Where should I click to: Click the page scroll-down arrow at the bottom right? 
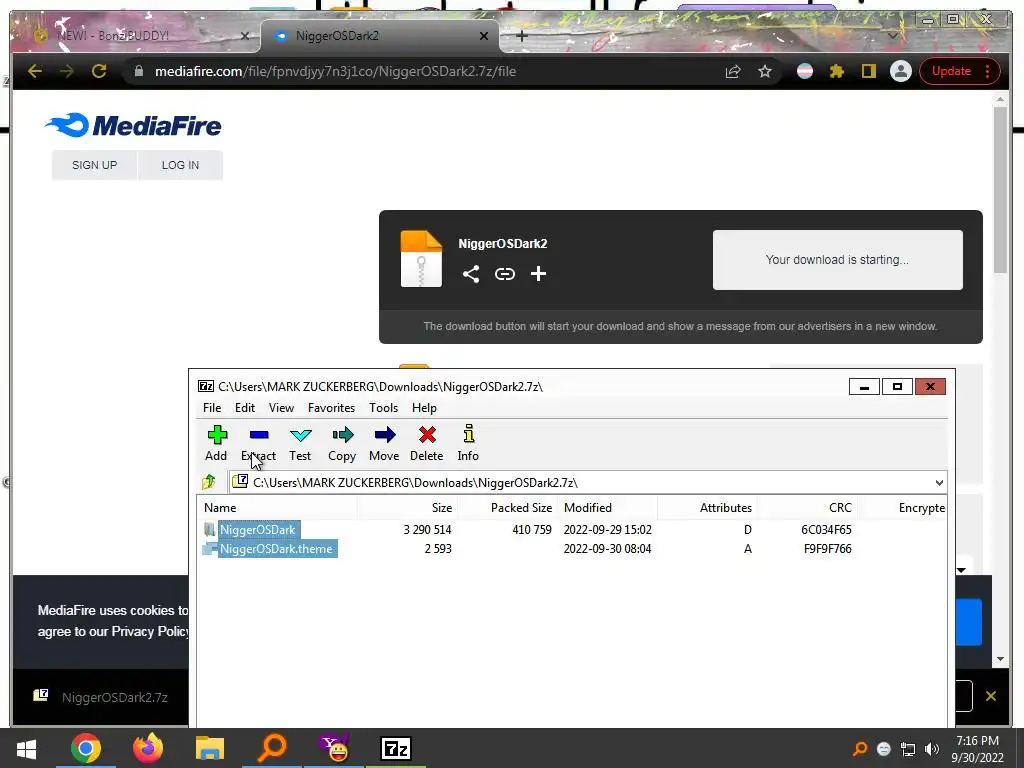point(1000,660)
